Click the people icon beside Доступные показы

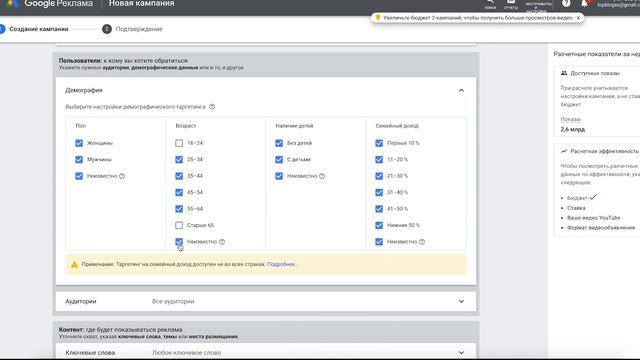coord(564,73)
